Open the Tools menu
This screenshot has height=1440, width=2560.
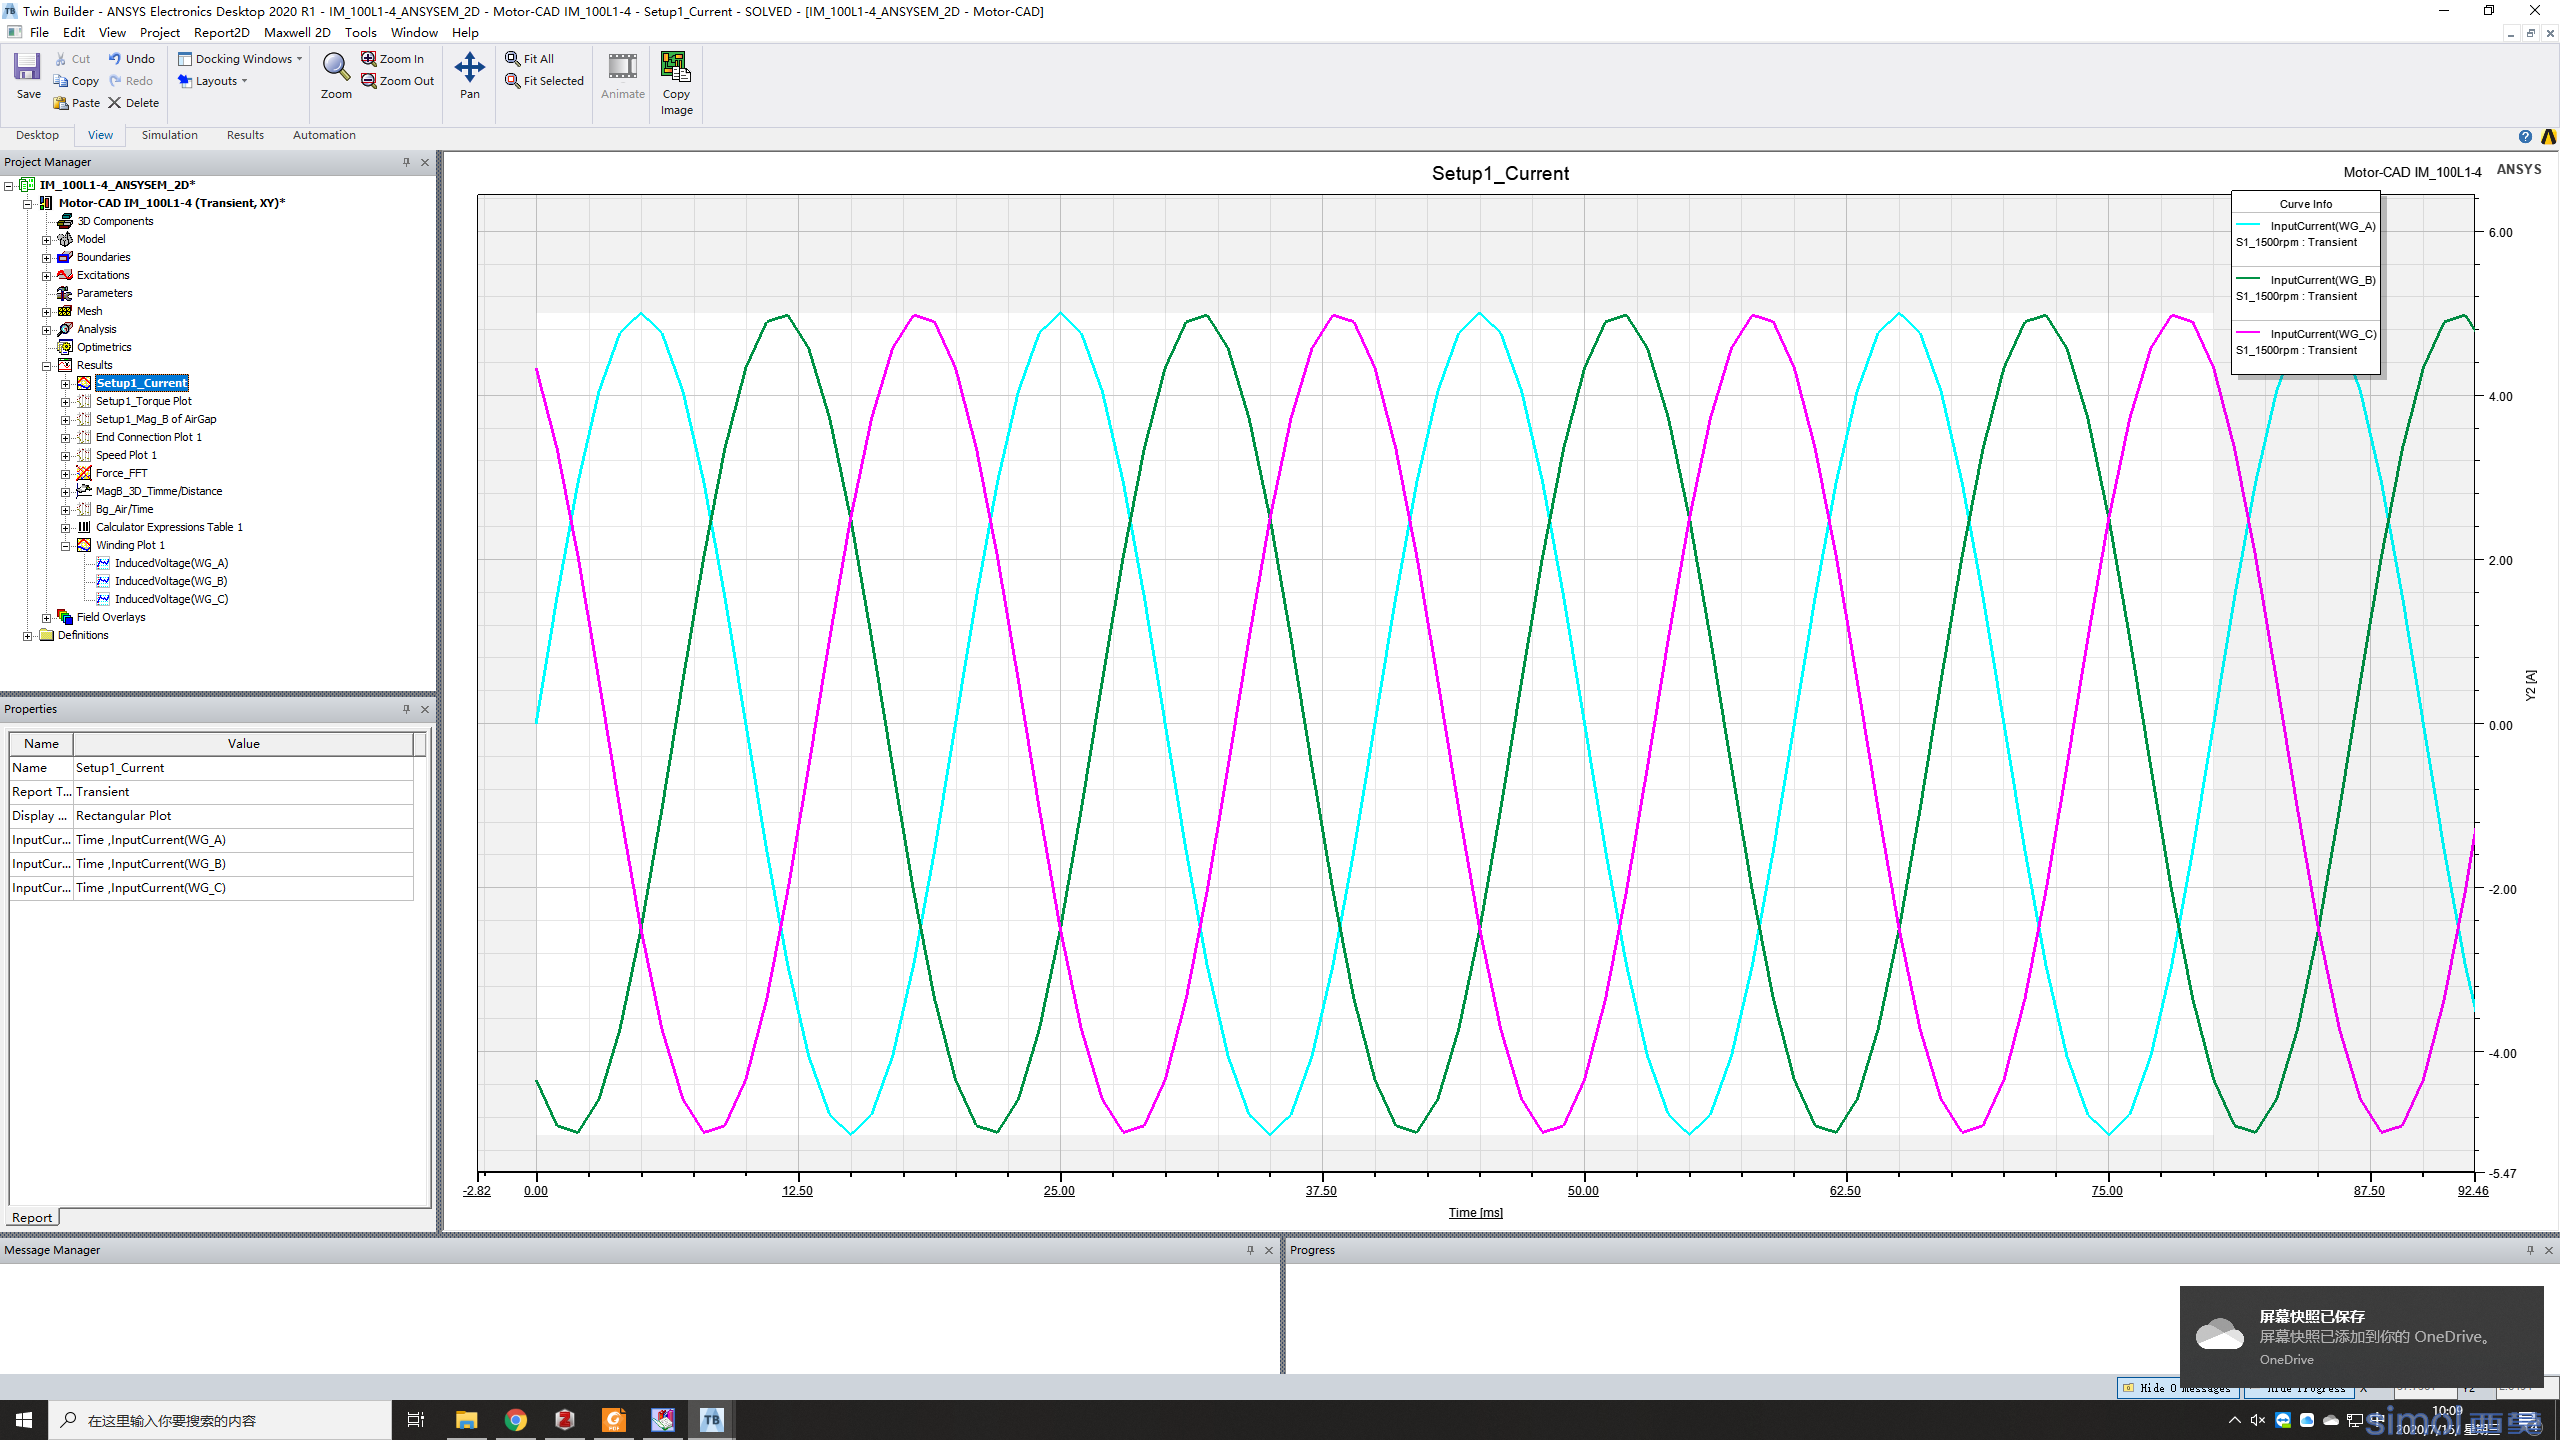tap(360, 32)
